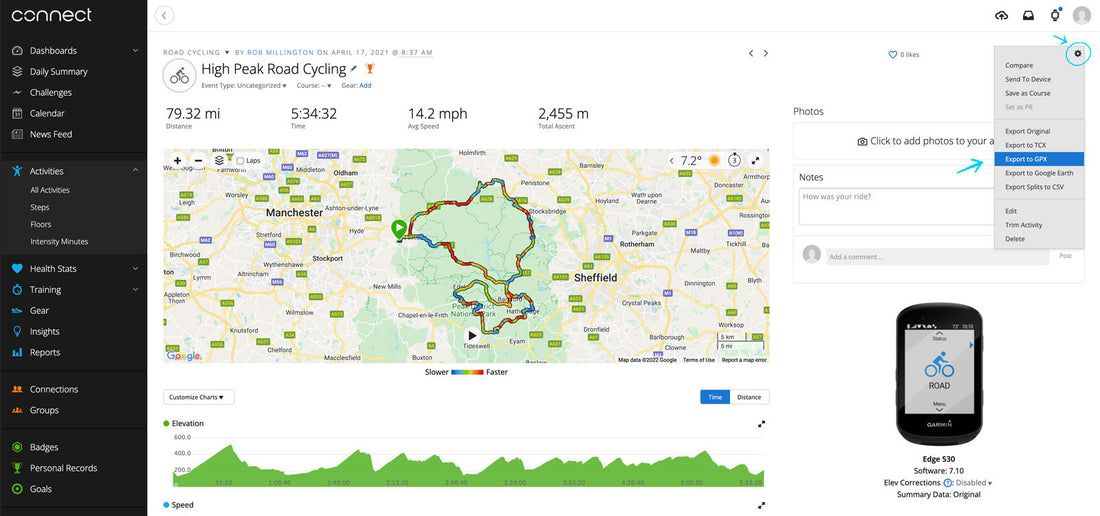Screen dimensions: 1100x516
Task: Switch chart axis to Distance
Action: click(x=749, y=397)
